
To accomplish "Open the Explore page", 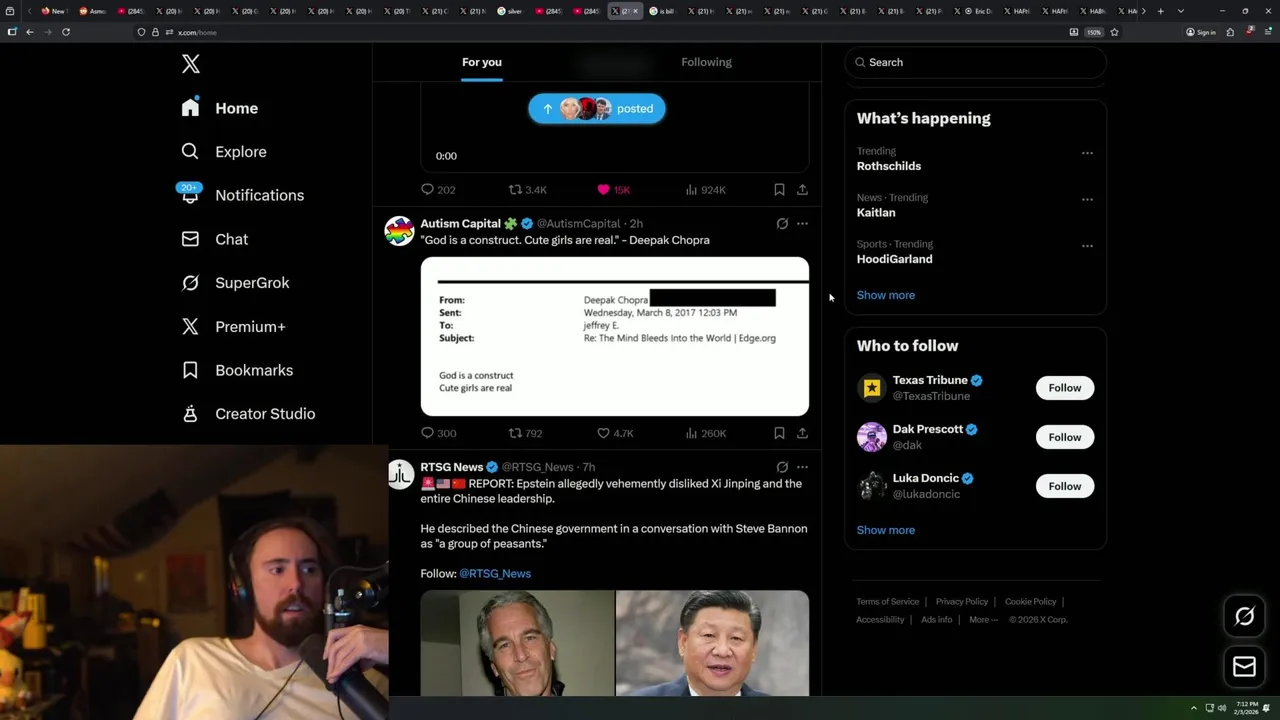I will [x=224, y=152].
